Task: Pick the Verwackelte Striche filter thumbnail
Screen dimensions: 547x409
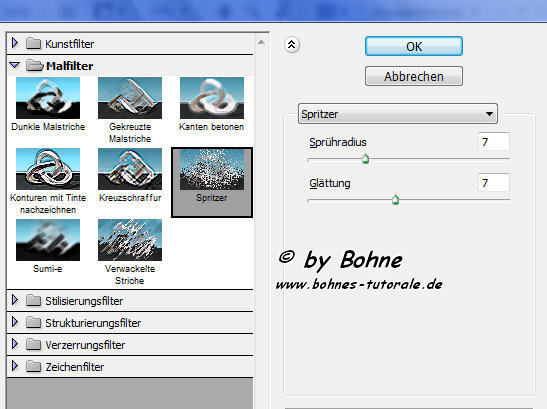Action: pyautogui.click(x=130, y=240)
